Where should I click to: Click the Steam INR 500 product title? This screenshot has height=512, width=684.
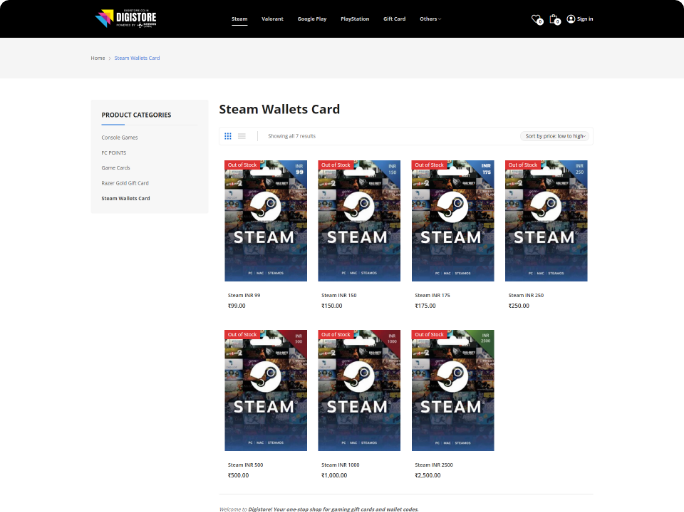coord(246,465)
